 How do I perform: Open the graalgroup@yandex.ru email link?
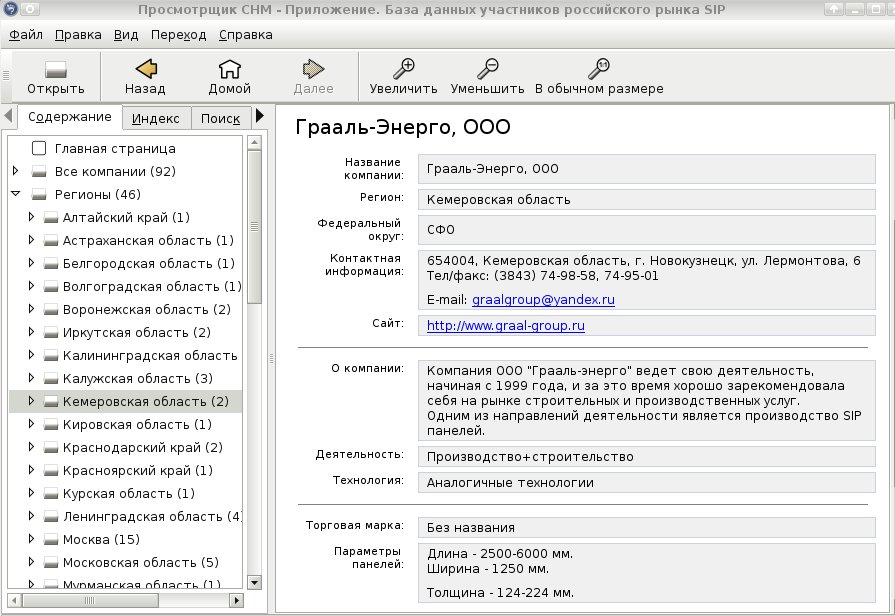543,300
